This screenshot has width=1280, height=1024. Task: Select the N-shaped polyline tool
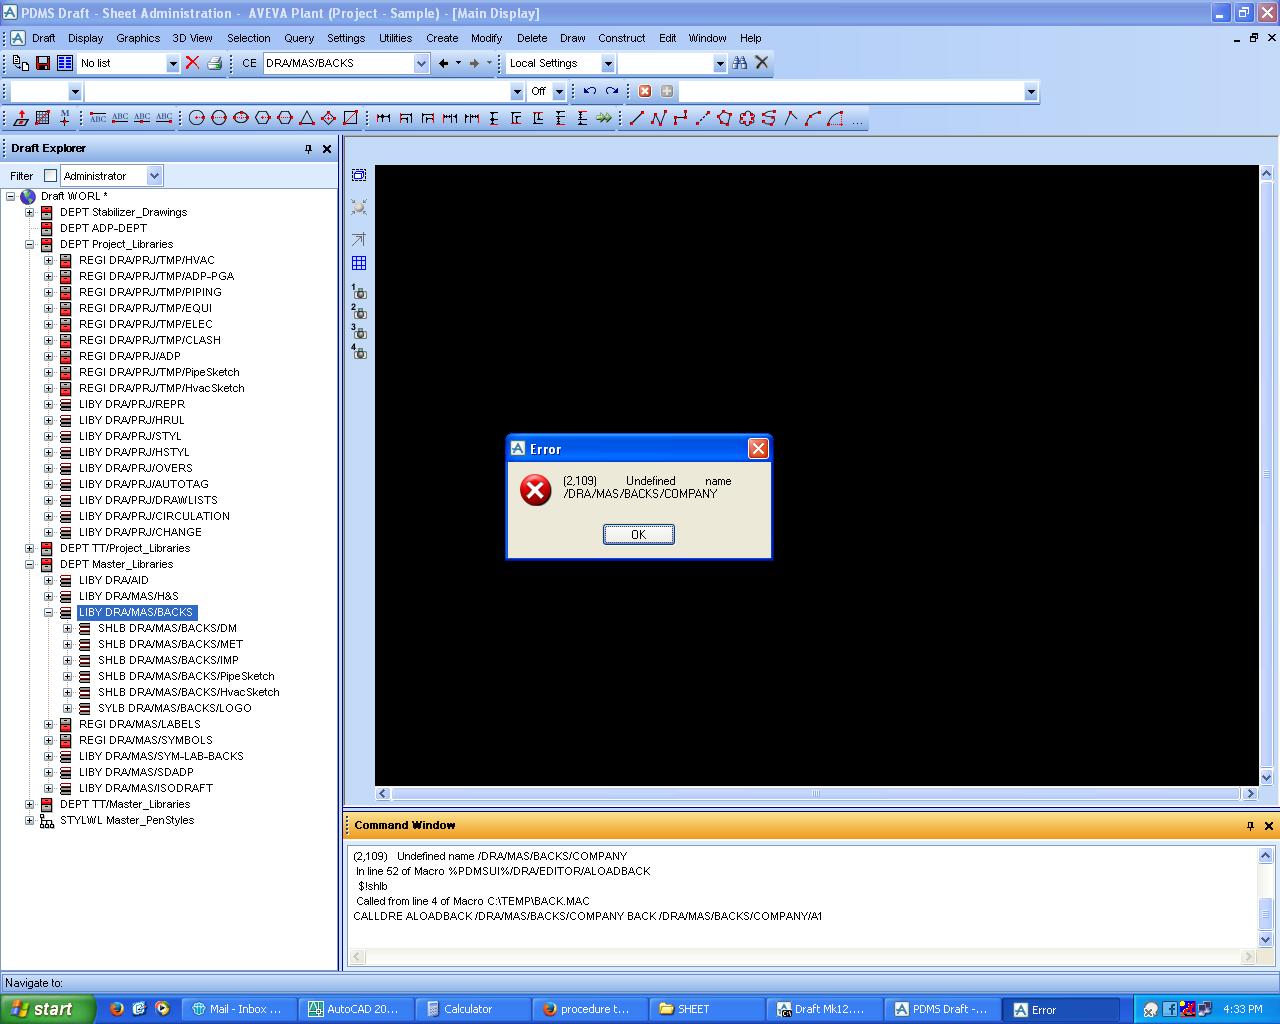tap(658, 118)
